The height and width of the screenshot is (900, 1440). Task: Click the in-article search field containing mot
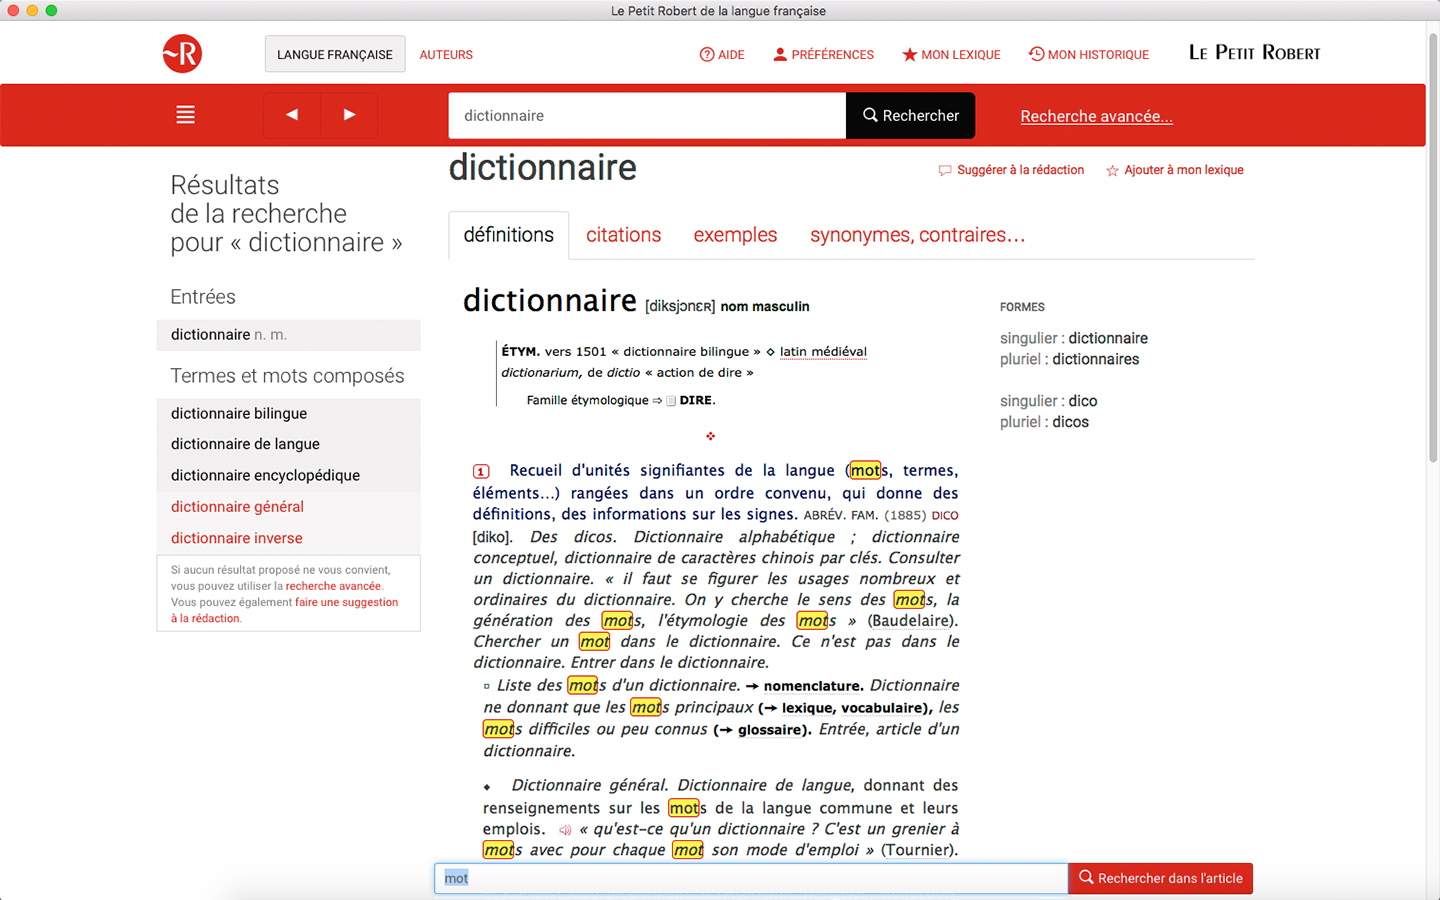[x=751, y=878]
